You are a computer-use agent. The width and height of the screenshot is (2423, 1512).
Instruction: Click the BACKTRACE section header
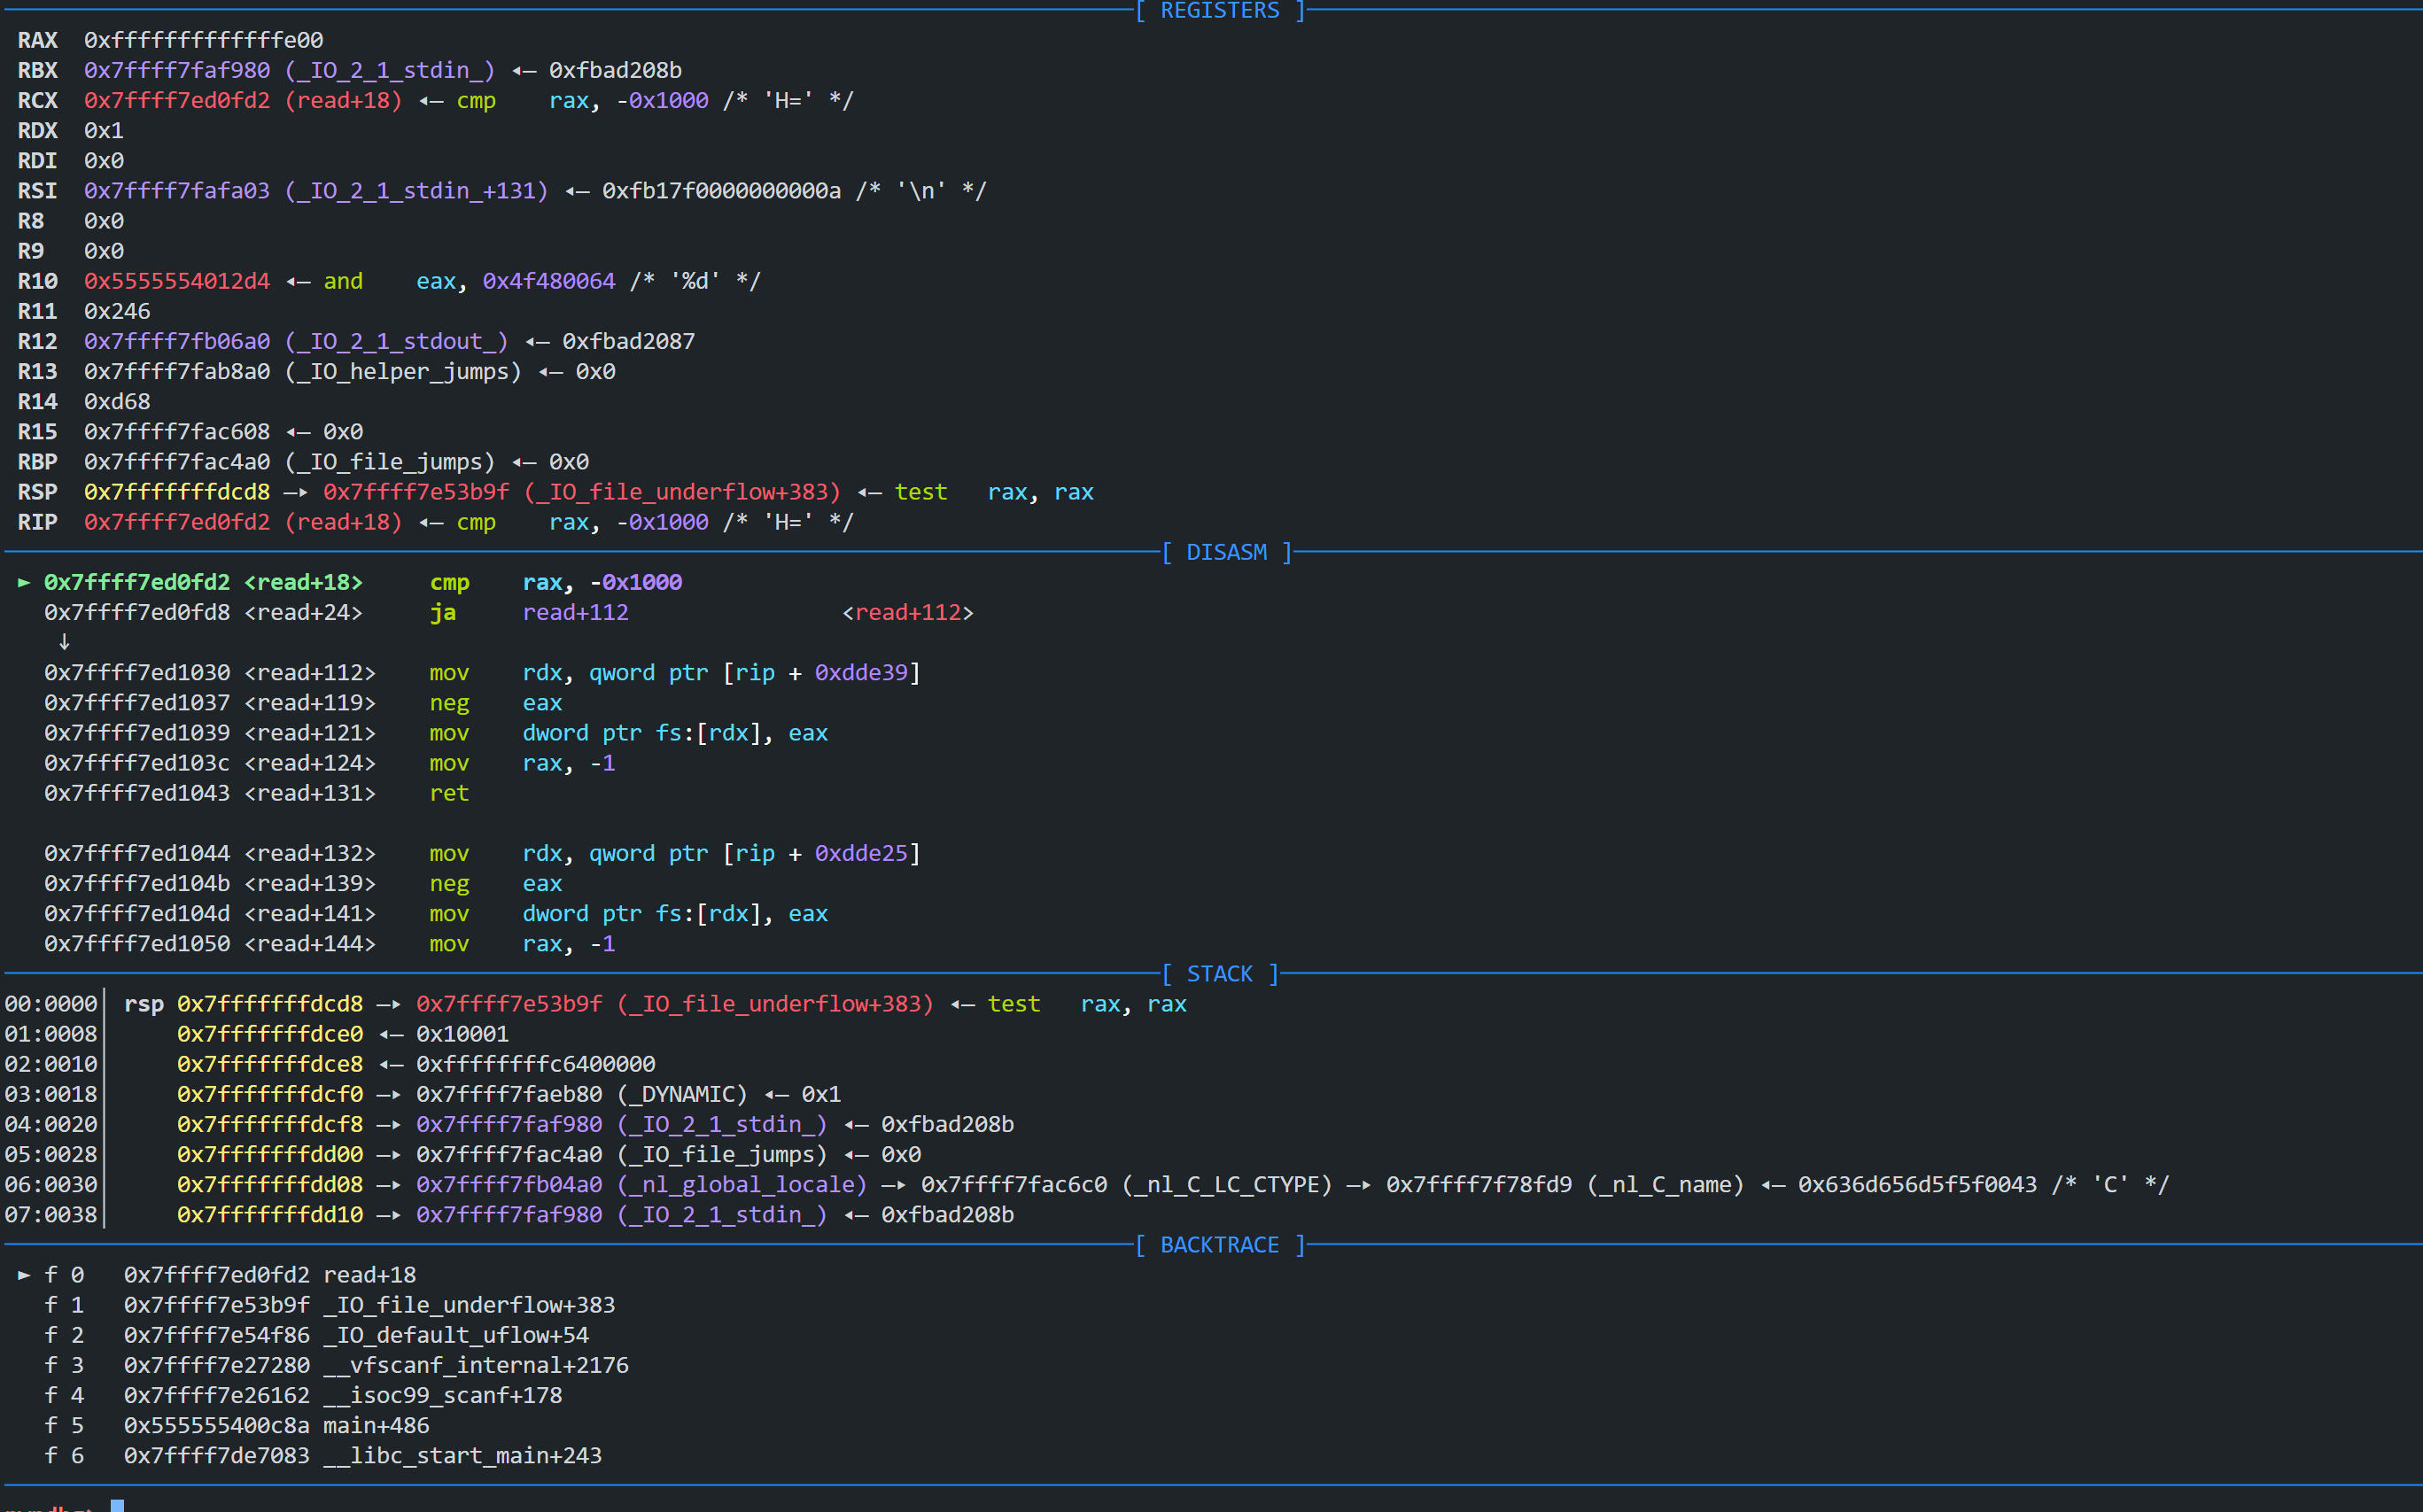tap(1219, 1245)
